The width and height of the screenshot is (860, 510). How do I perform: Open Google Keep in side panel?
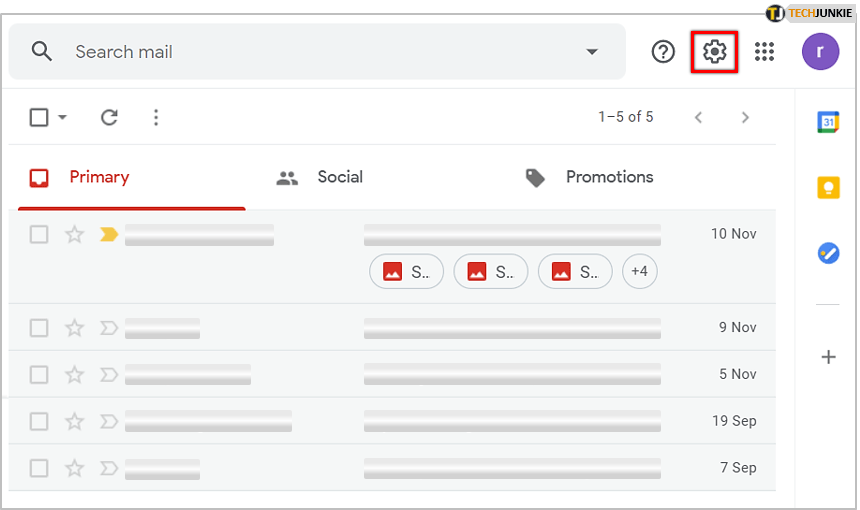tap(828, 188)
